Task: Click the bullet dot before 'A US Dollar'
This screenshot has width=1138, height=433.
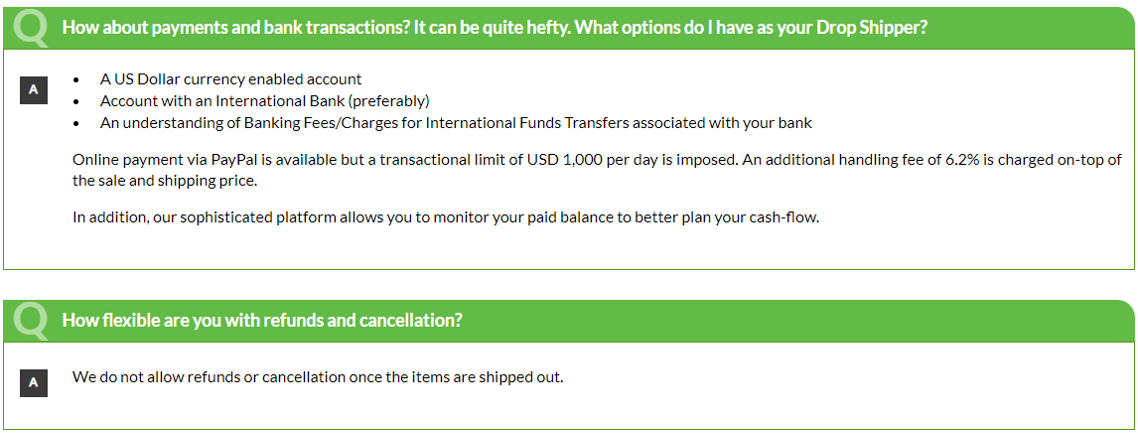Action: coord(76,80)
